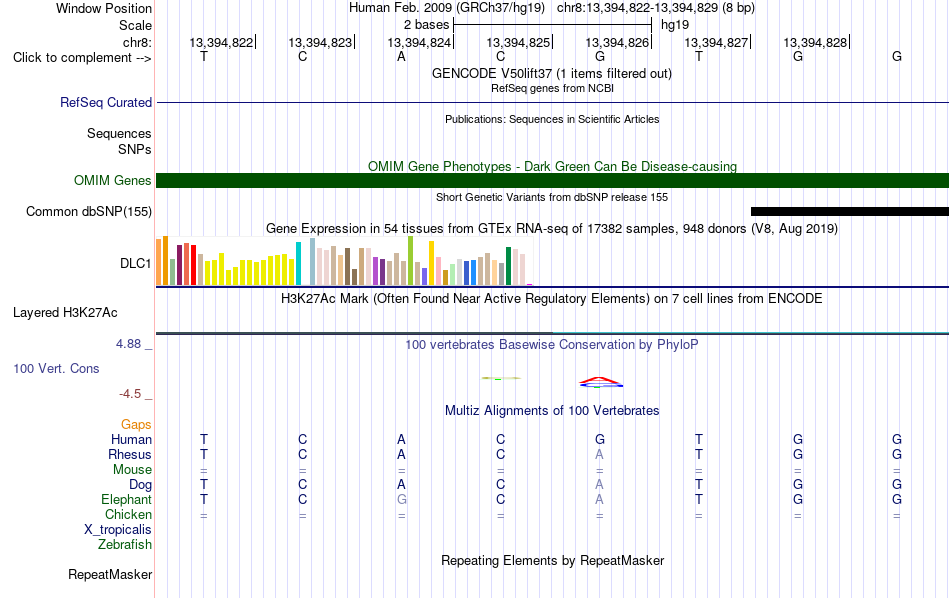Click the black dbSNP variant bar
Viewport: 950px width, 598px height.
849,211
